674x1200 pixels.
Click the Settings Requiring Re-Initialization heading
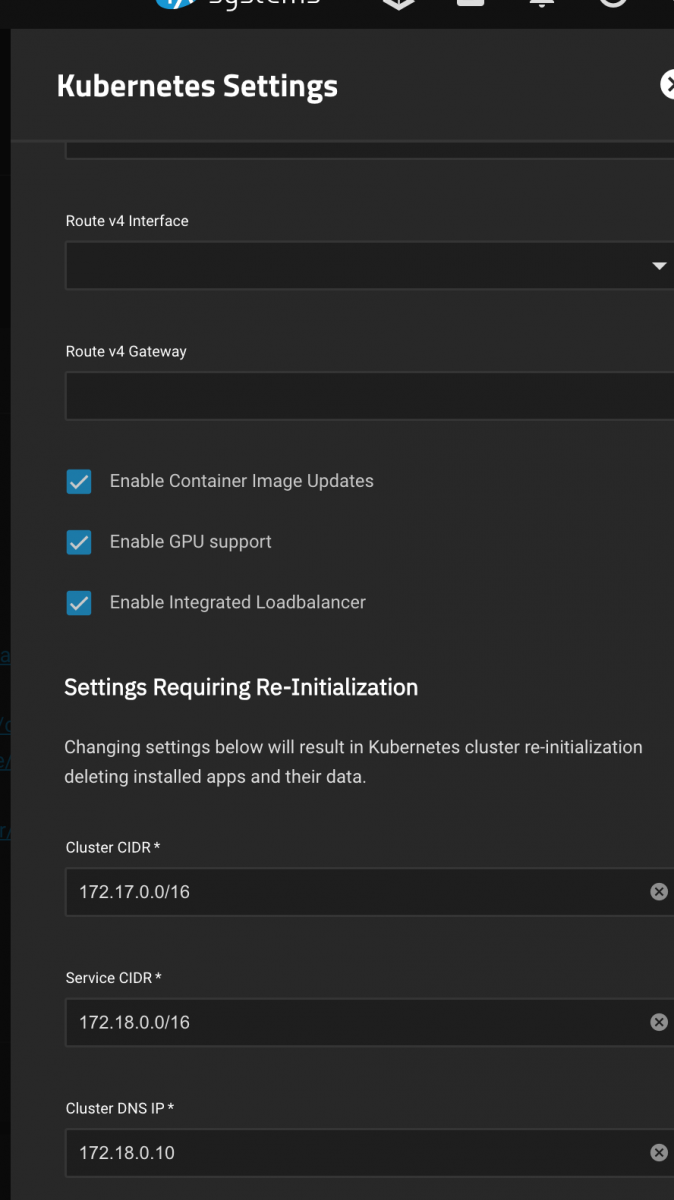(241, 688)
